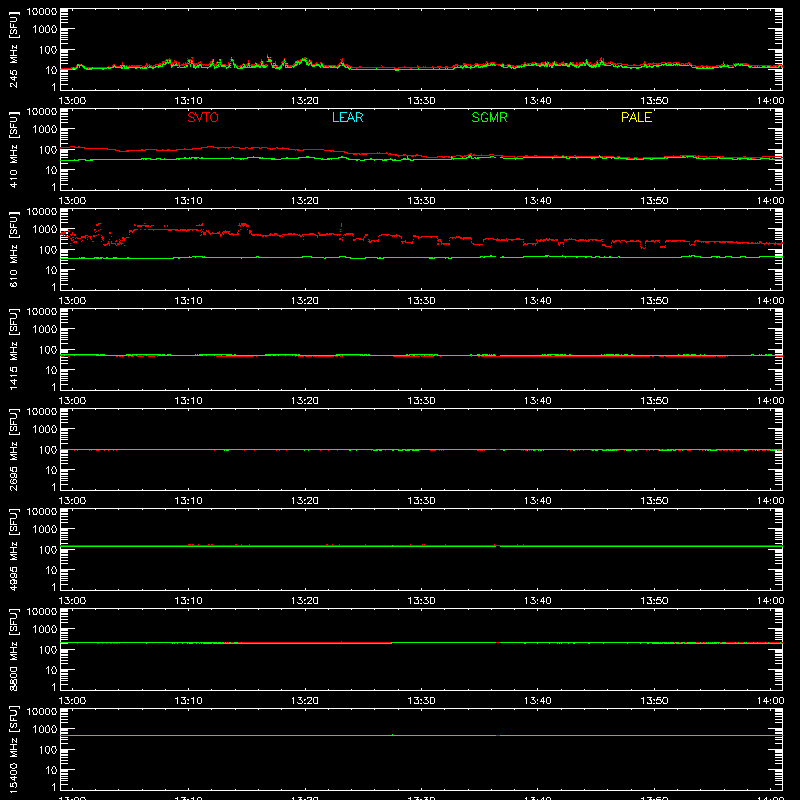Screen dimensions: 800x800
Task: Select the '2695 MHz [SFU]' axis title
Action: [13, 450]
